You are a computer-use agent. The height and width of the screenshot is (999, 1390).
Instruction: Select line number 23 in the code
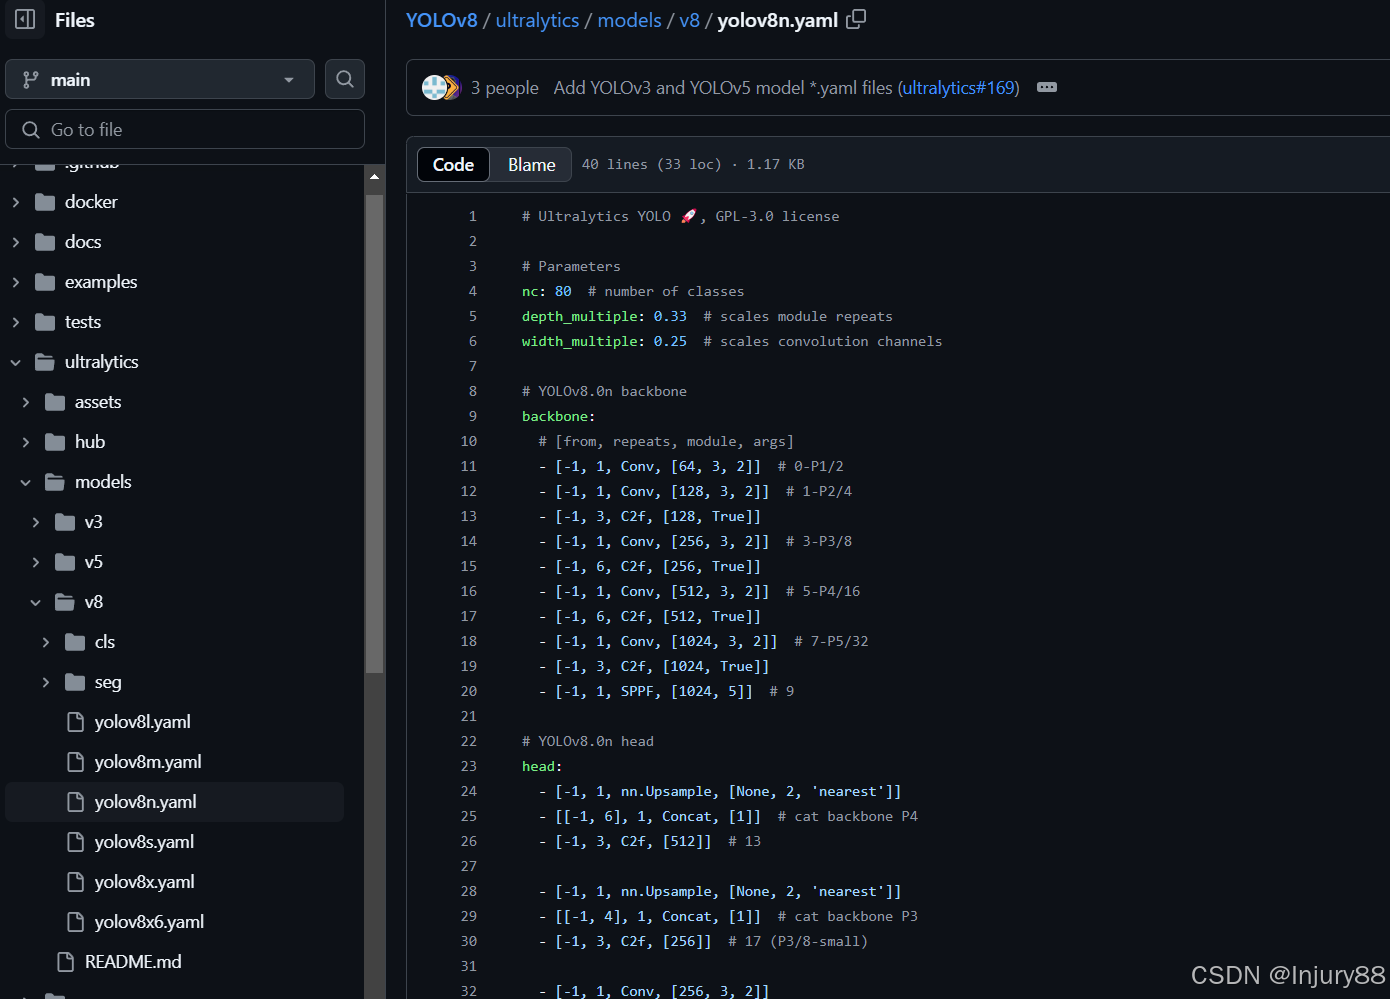(x=468, y=766)
